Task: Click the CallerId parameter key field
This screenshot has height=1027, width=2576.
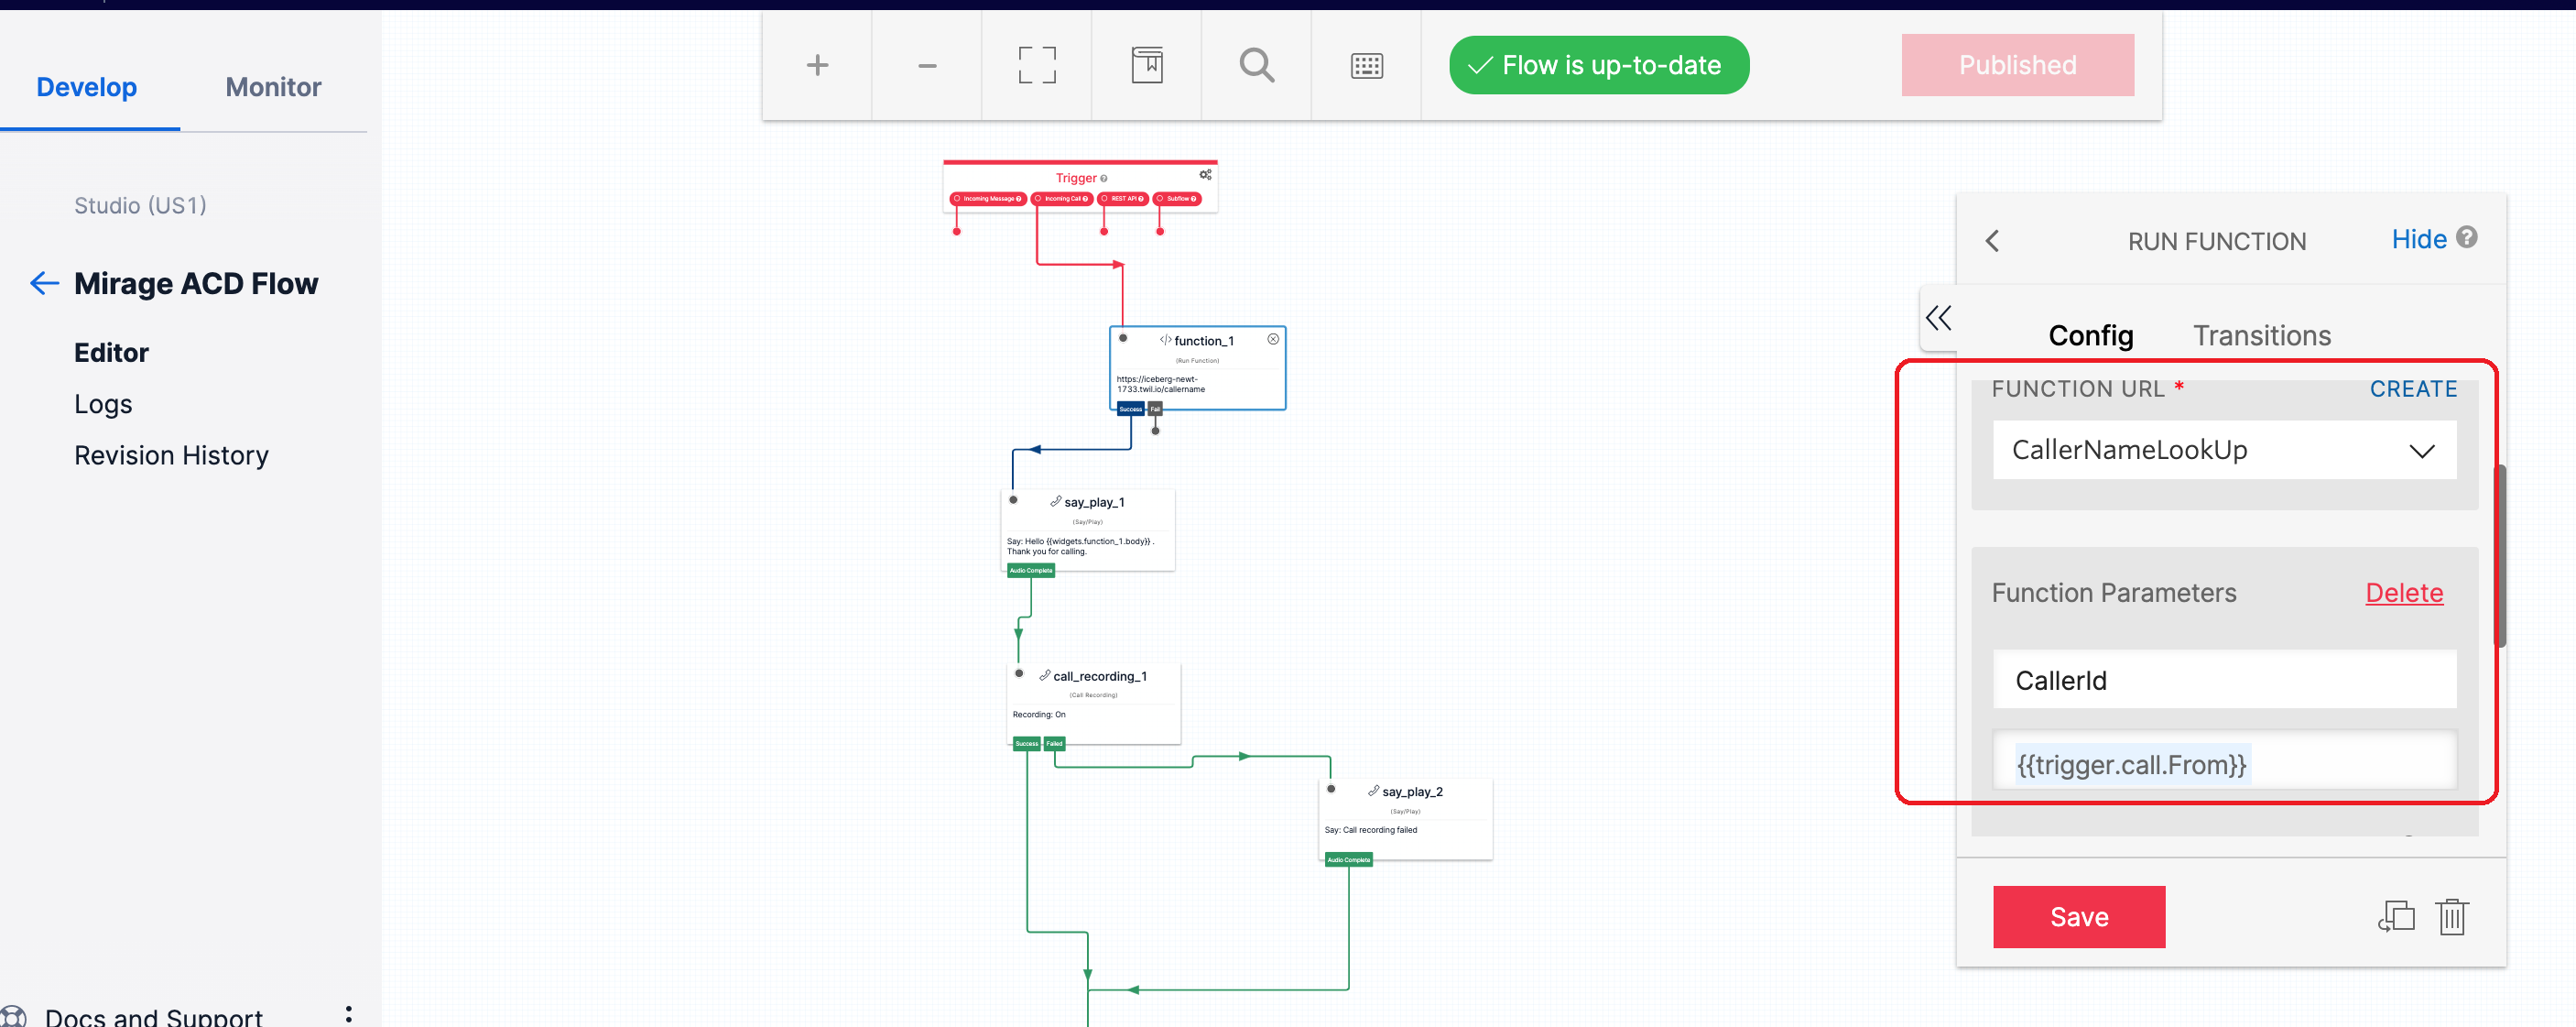Action: coord(2224,680)
